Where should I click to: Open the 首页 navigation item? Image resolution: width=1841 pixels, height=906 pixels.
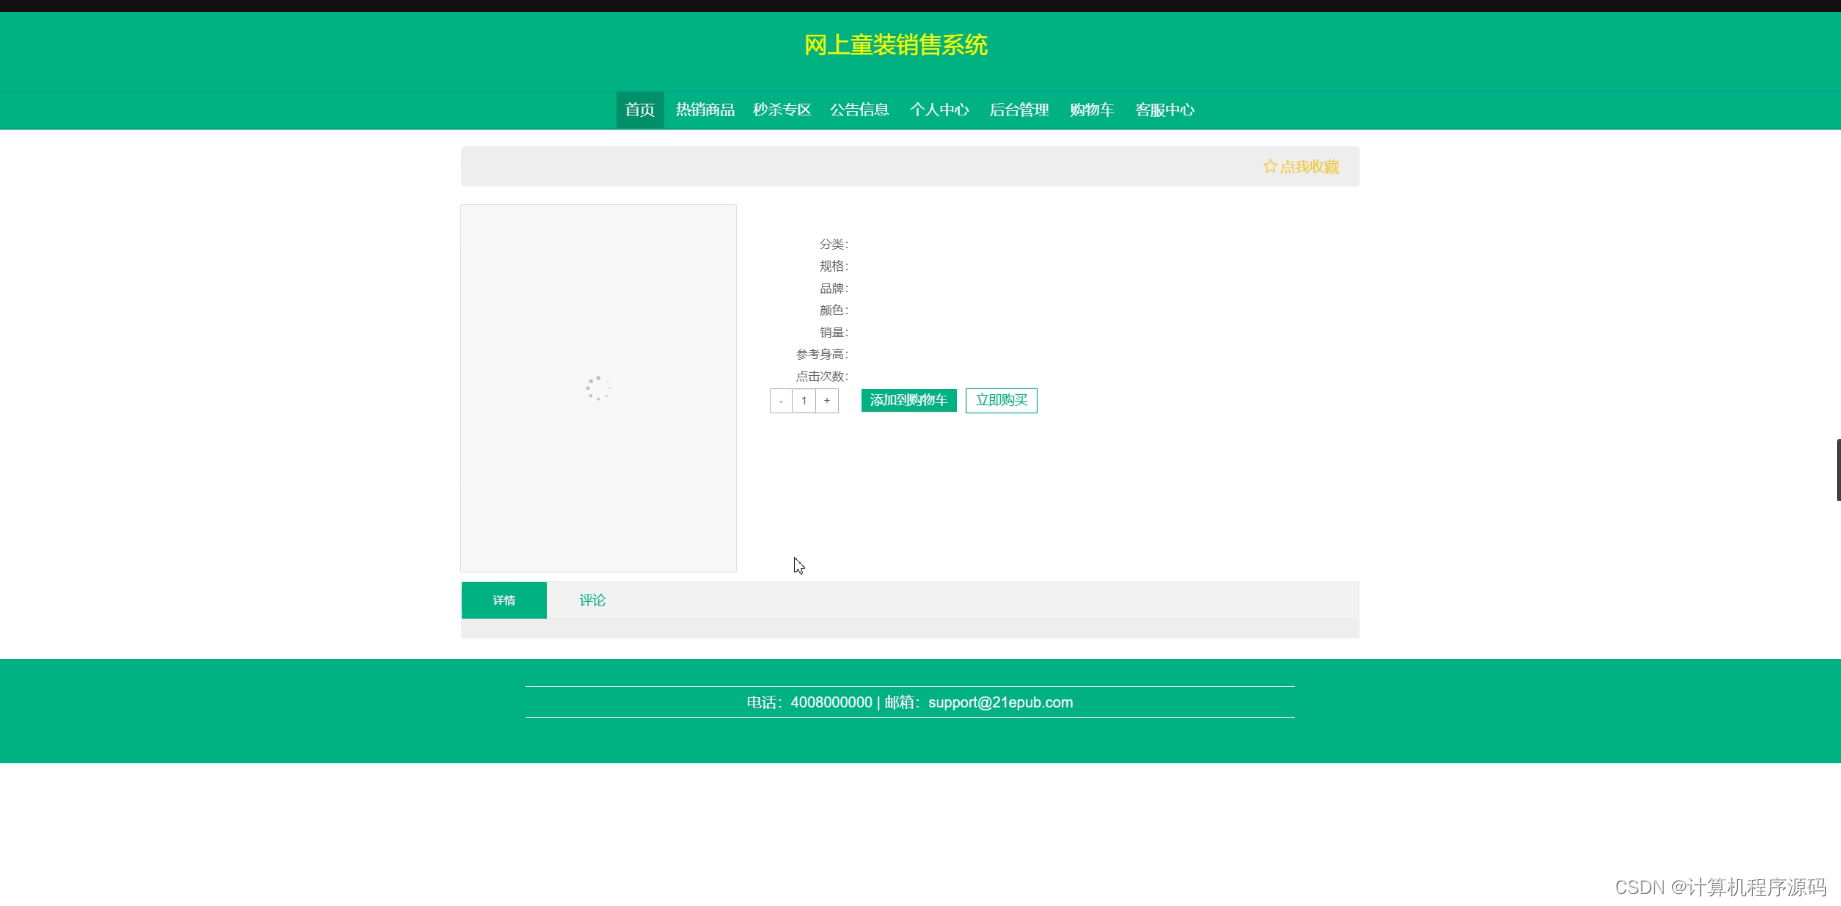coord(639,110)
